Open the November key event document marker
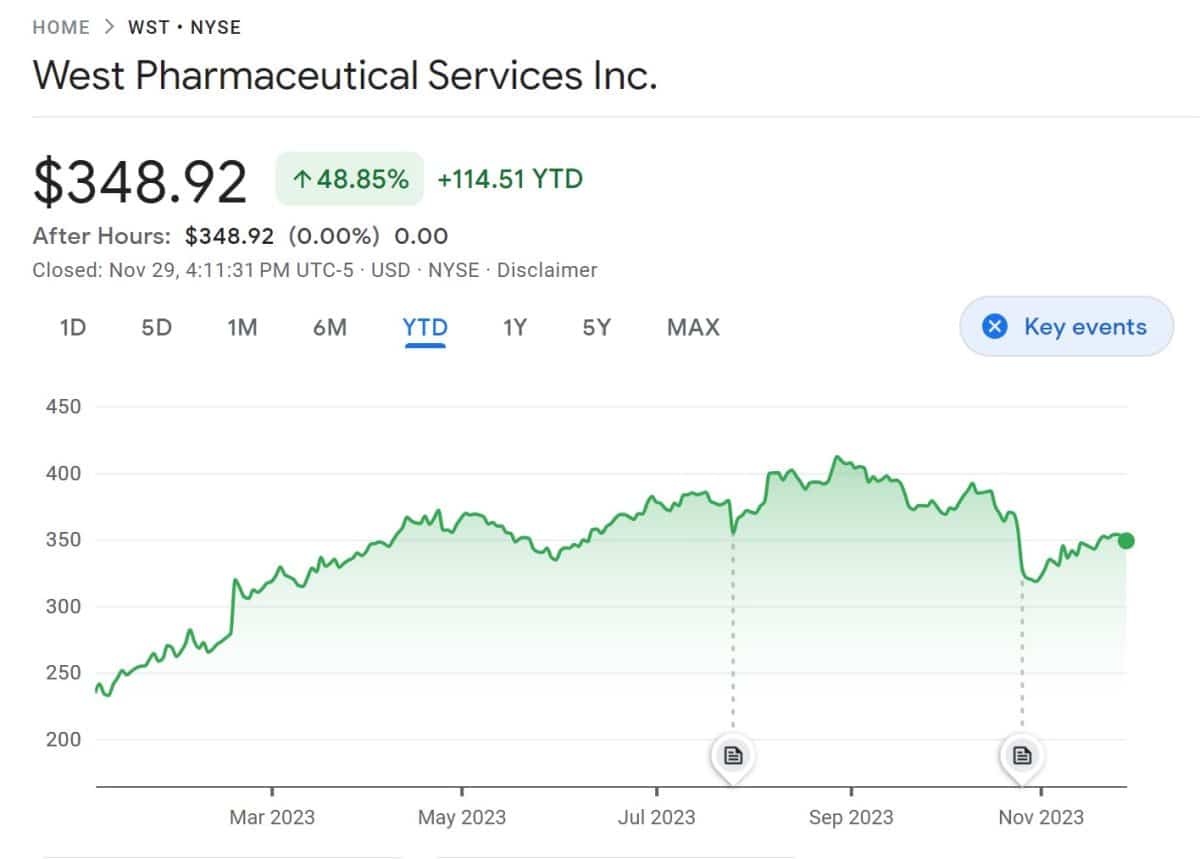Viewport: 1200px width, 859px height. point(1021,757)
